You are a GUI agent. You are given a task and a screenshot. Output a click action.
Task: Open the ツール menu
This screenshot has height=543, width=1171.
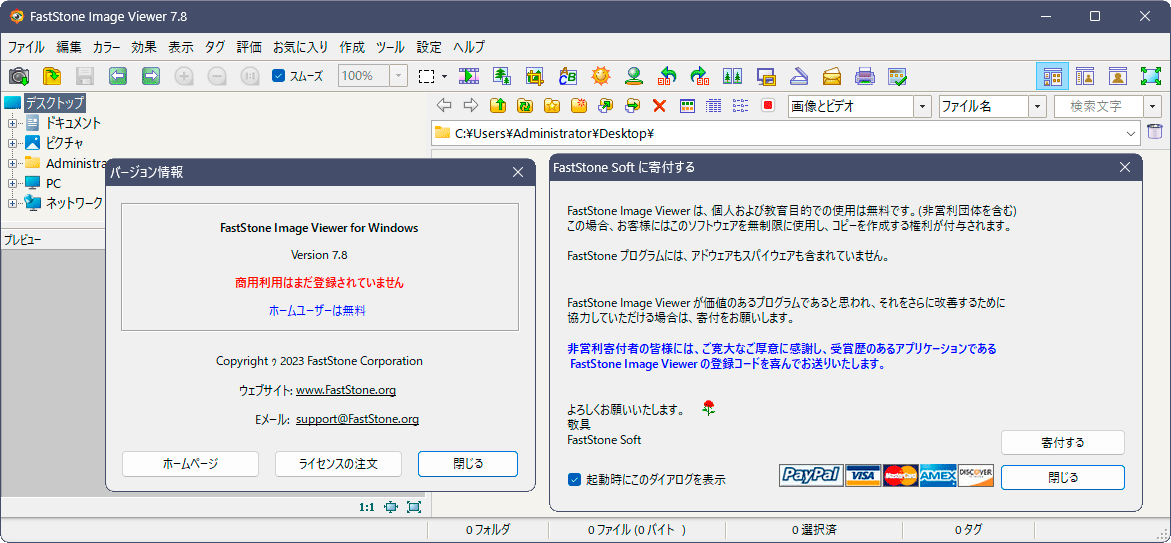click(390, 47)
